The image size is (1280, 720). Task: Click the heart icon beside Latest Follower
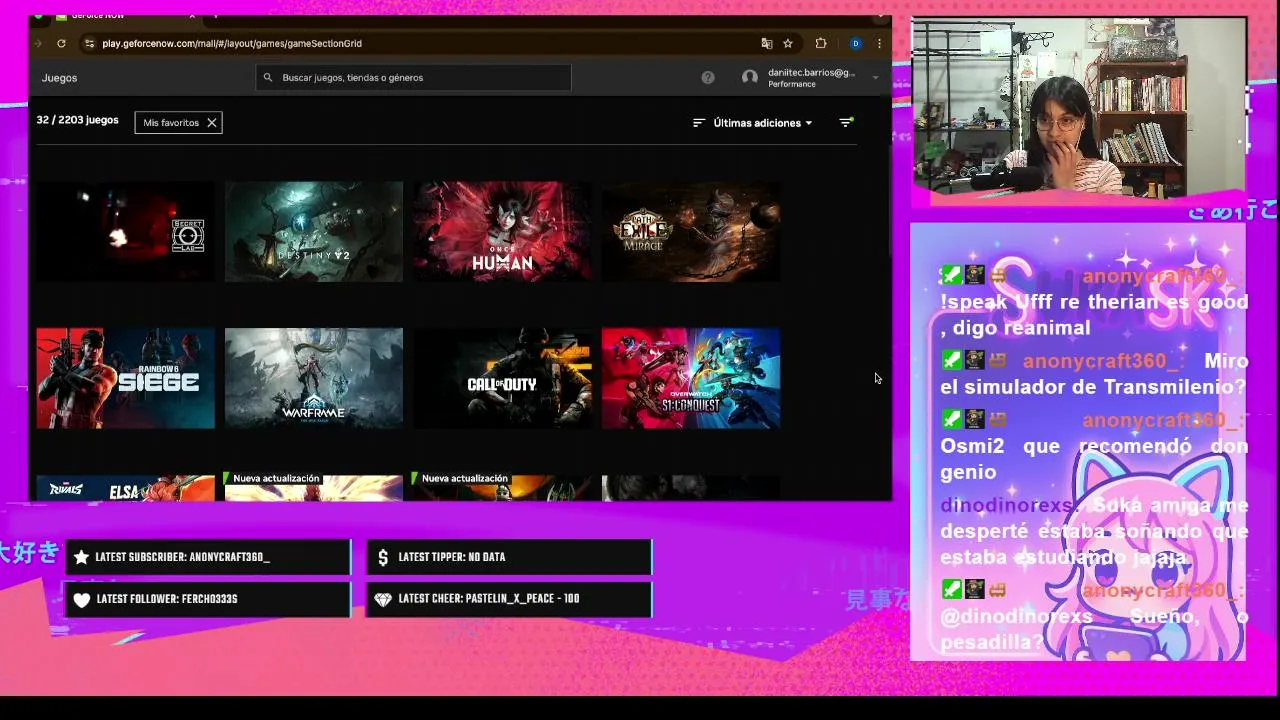tap(82, 600)
